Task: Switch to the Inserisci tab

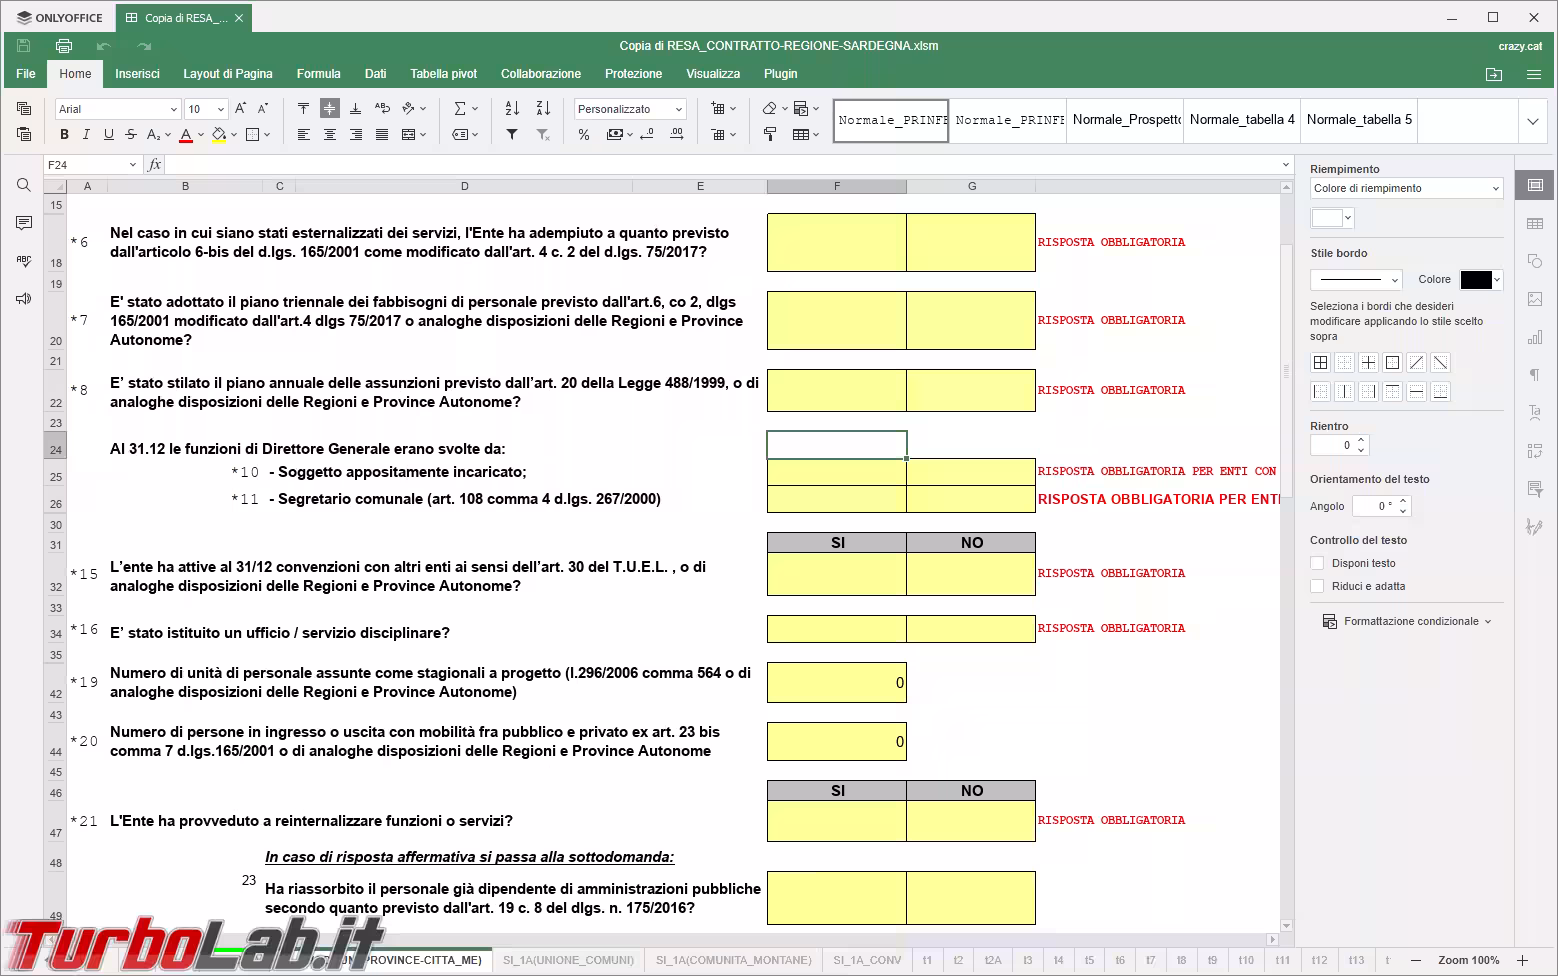Action: coord(137,74)
